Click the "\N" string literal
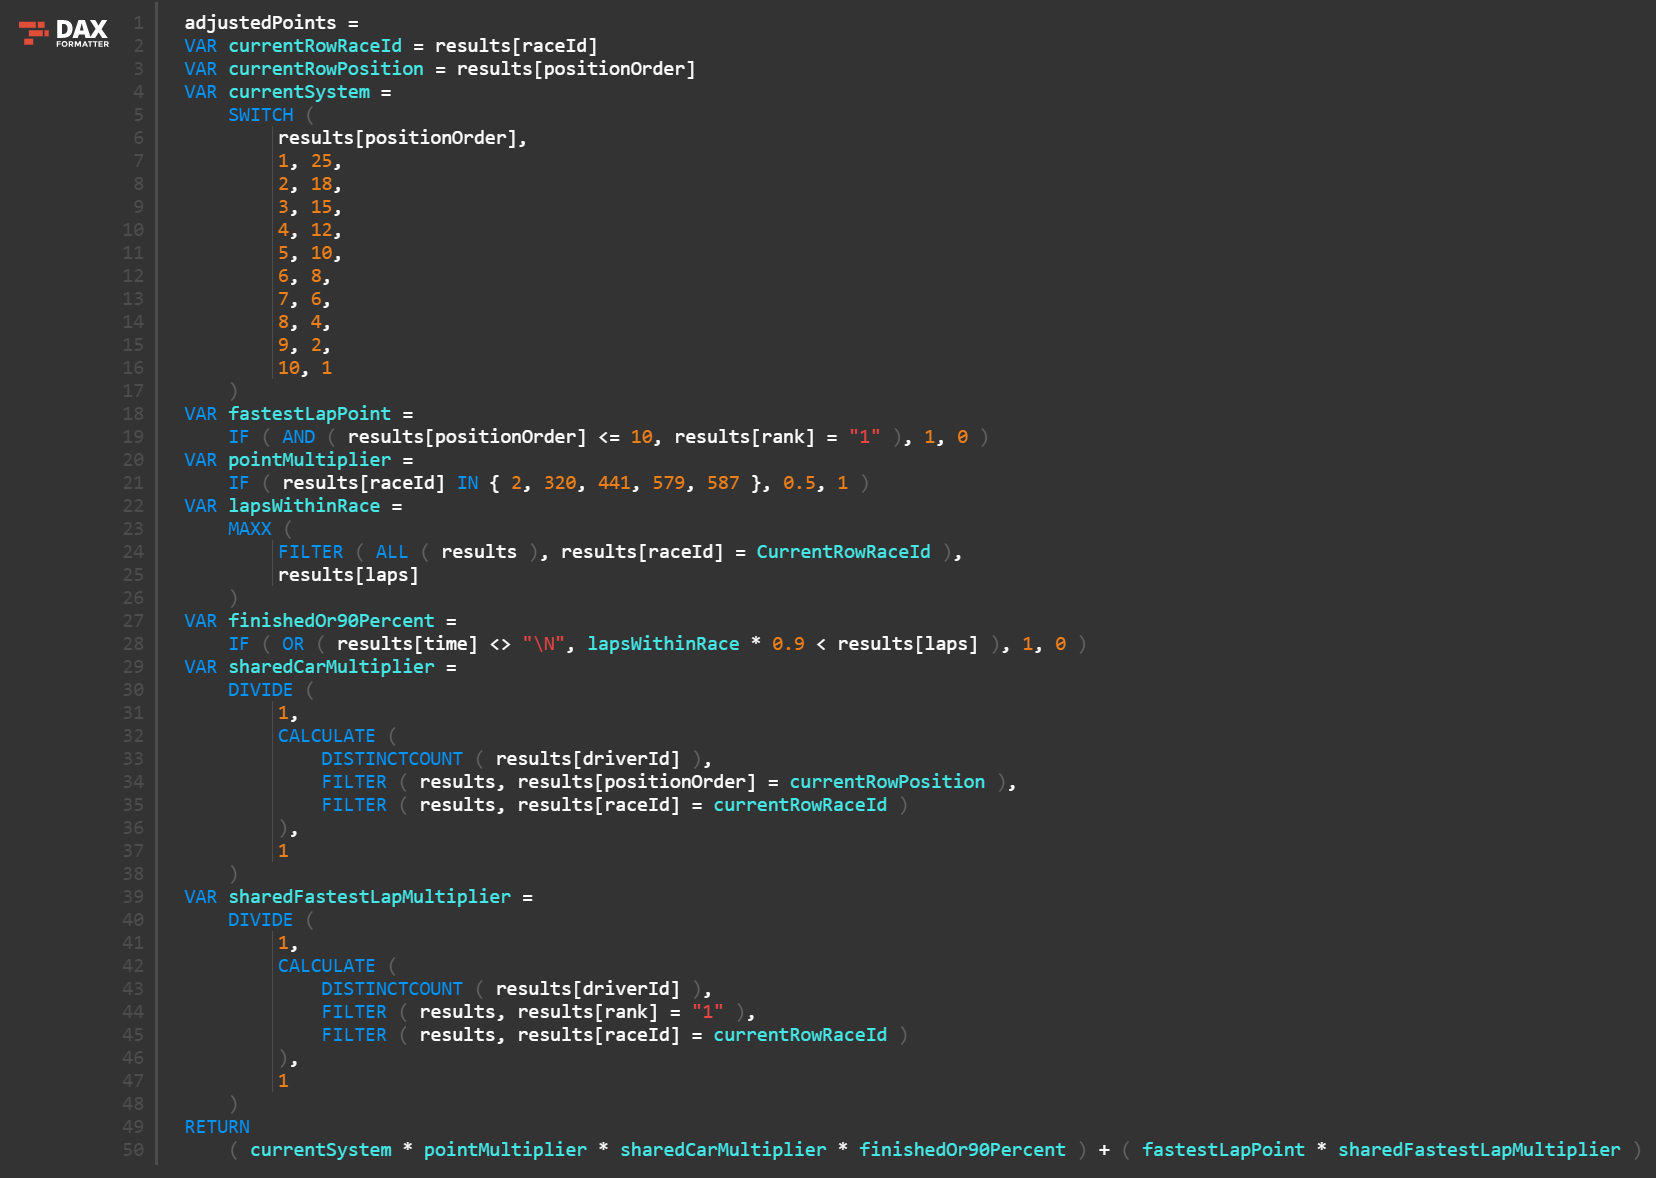The width and height of the screenshot is (1656, 1178). click(x=543, y=644)
